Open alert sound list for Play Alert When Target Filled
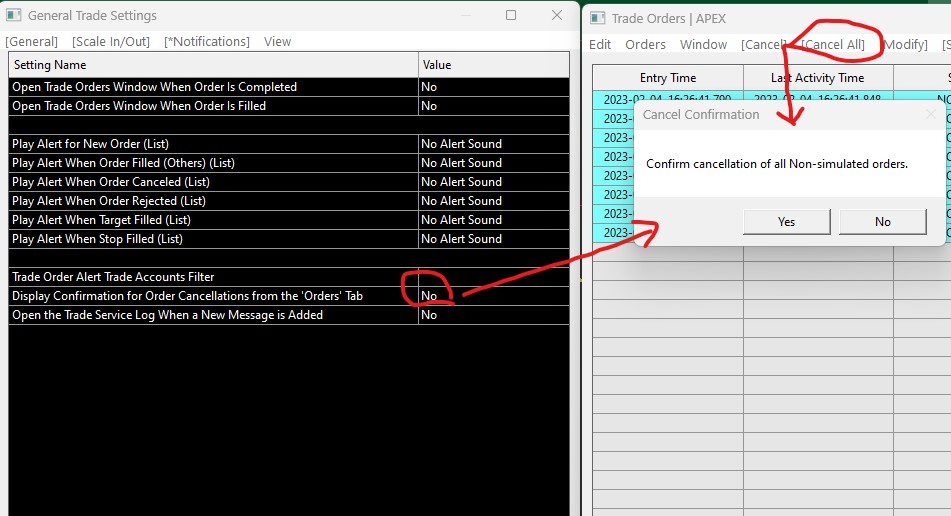The image size is (951, 516). click(x=494, y=219)
